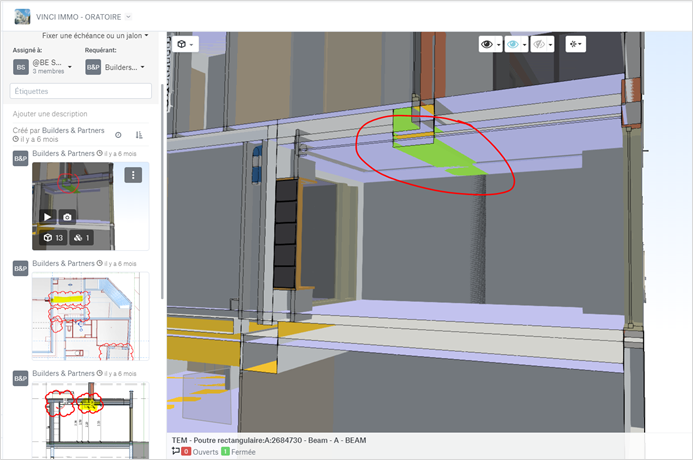Click the history clock icon beside creator
This screenshot has height=460, width=693.
coord(118,135)
